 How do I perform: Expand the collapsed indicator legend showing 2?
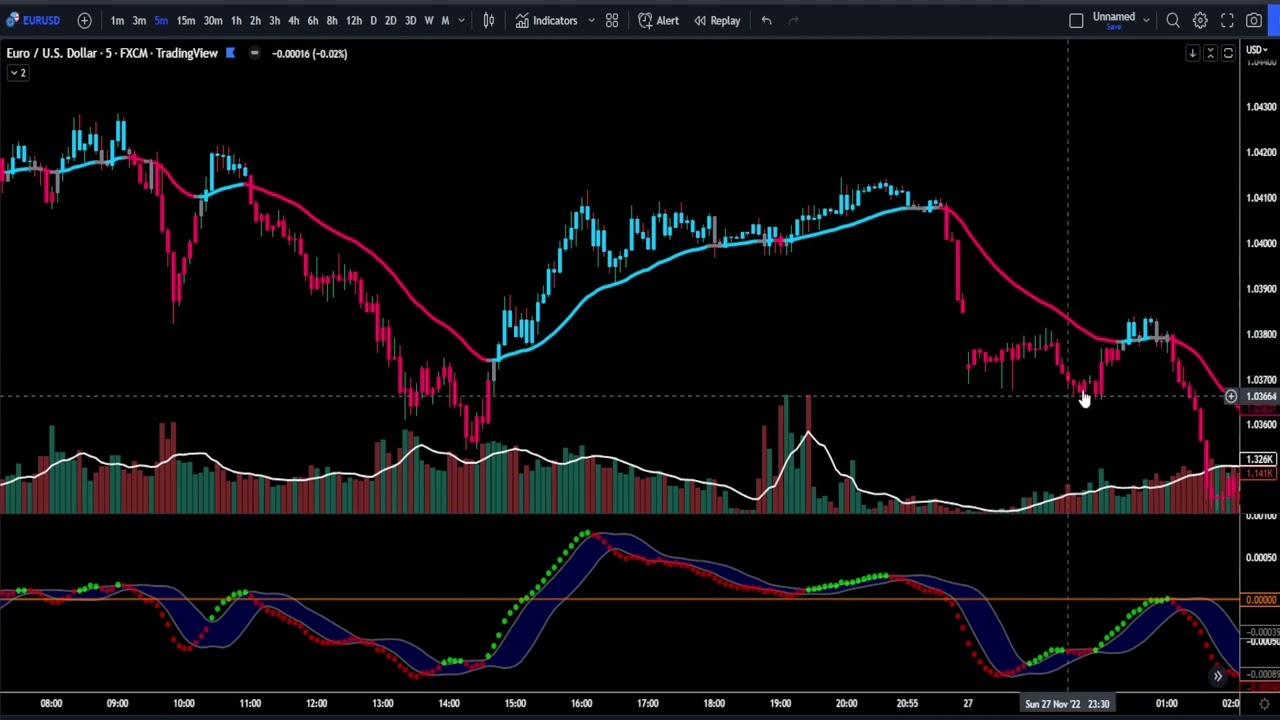point(18,73)
